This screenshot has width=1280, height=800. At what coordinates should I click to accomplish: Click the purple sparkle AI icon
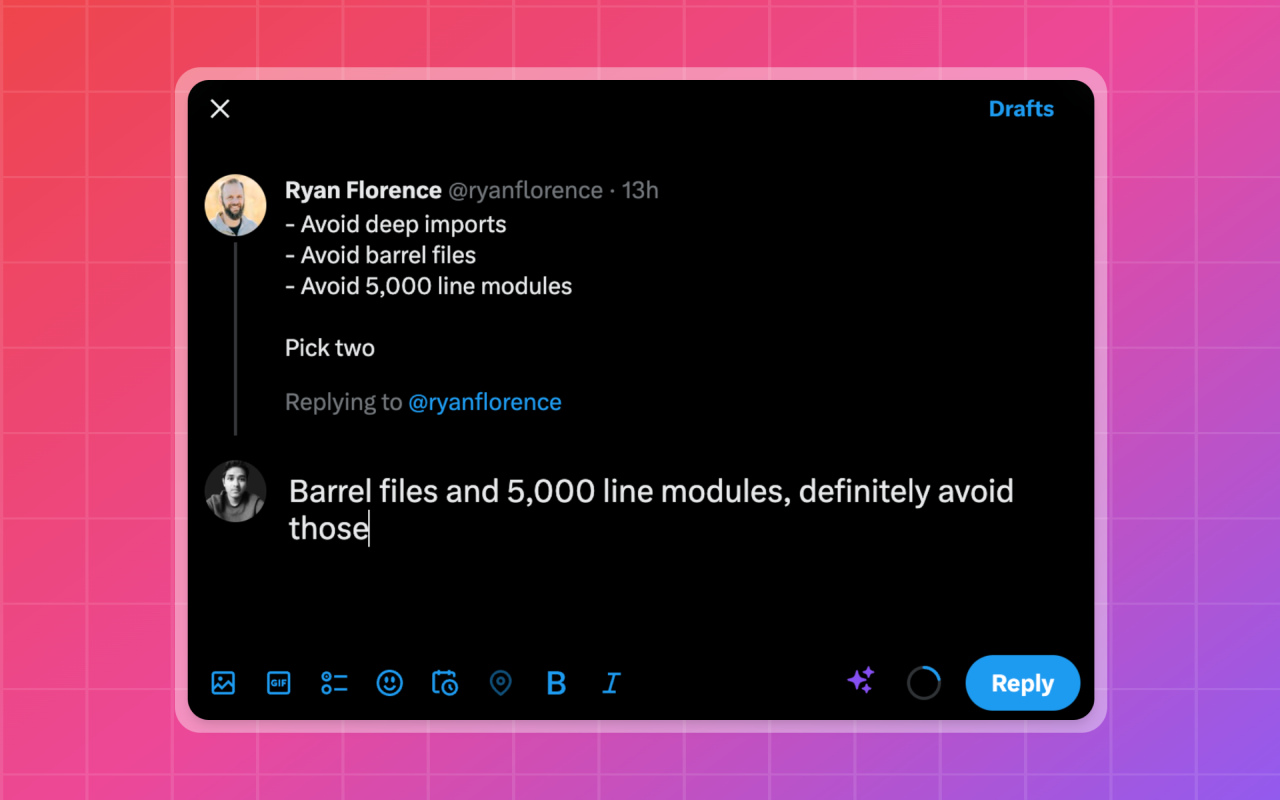pos(861,681)
